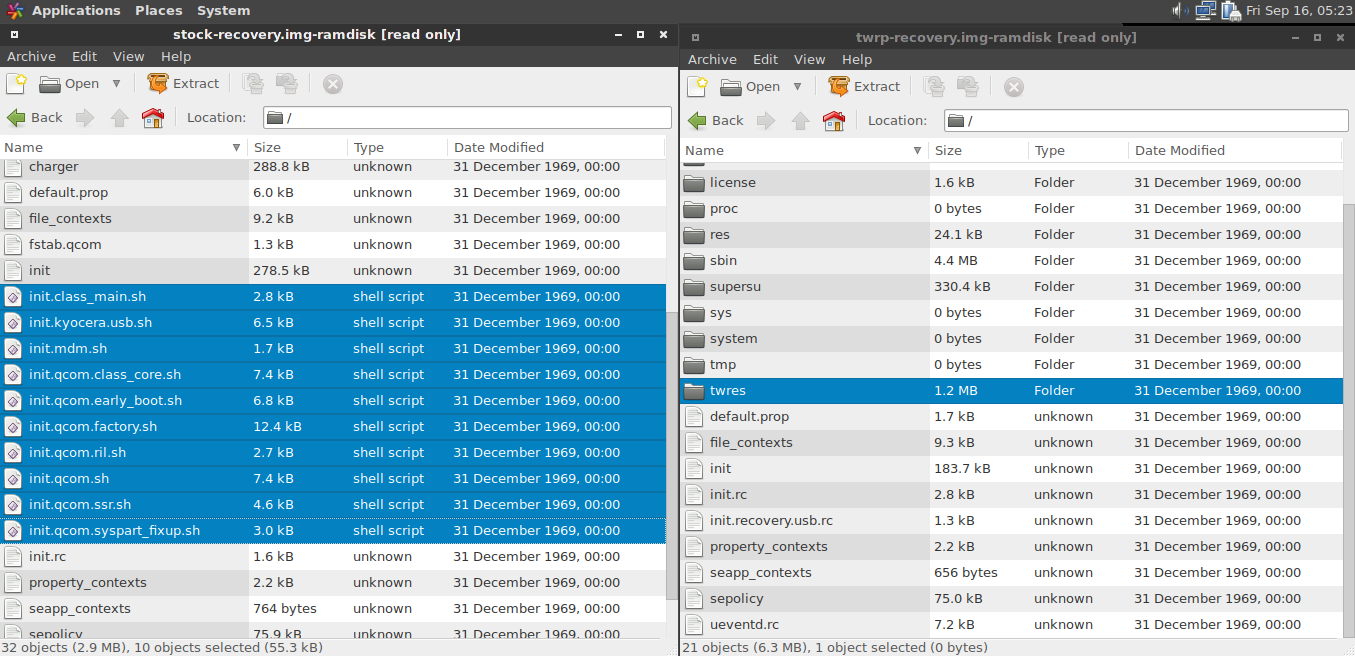Screen dimensions: 1355x656
Task: Expand Open recent dropdown arrow in twrp-recovery window
Action: coord(797,87)
